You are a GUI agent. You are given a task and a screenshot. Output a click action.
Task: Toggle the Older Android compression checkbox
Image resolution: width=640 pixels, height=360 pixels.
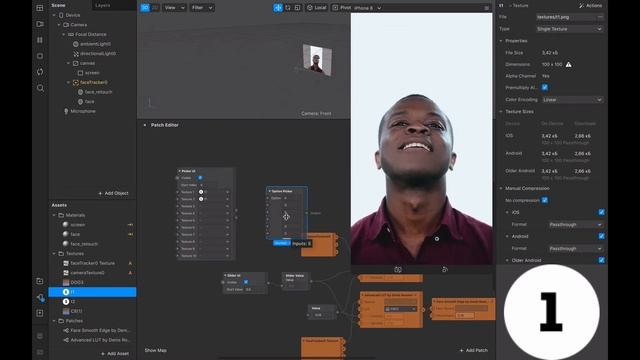[601, 260]
